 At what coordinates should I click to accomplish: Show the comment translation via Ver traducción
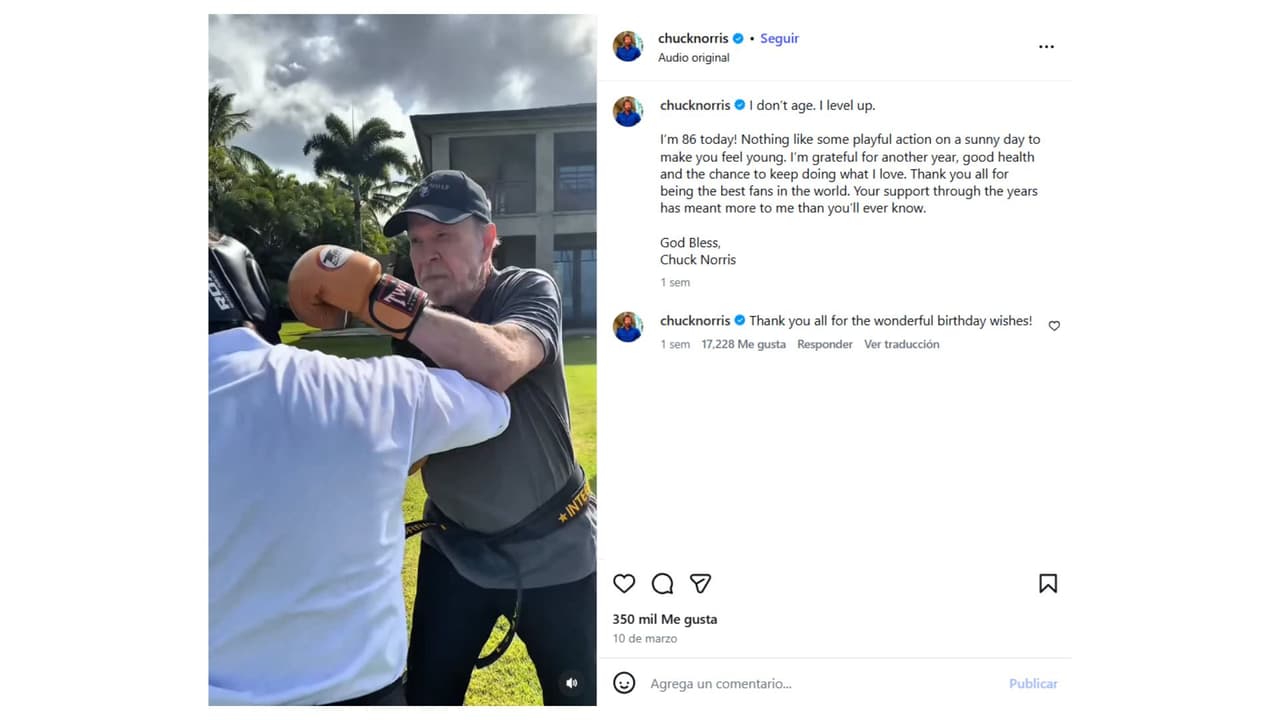point(902,344)
